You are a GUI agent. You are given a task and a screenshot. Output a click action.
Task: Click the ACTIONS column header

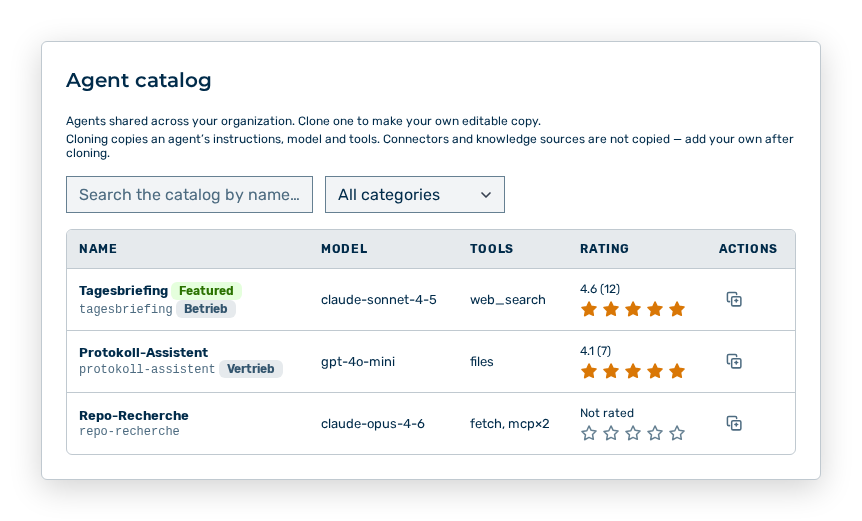(748, 249)
